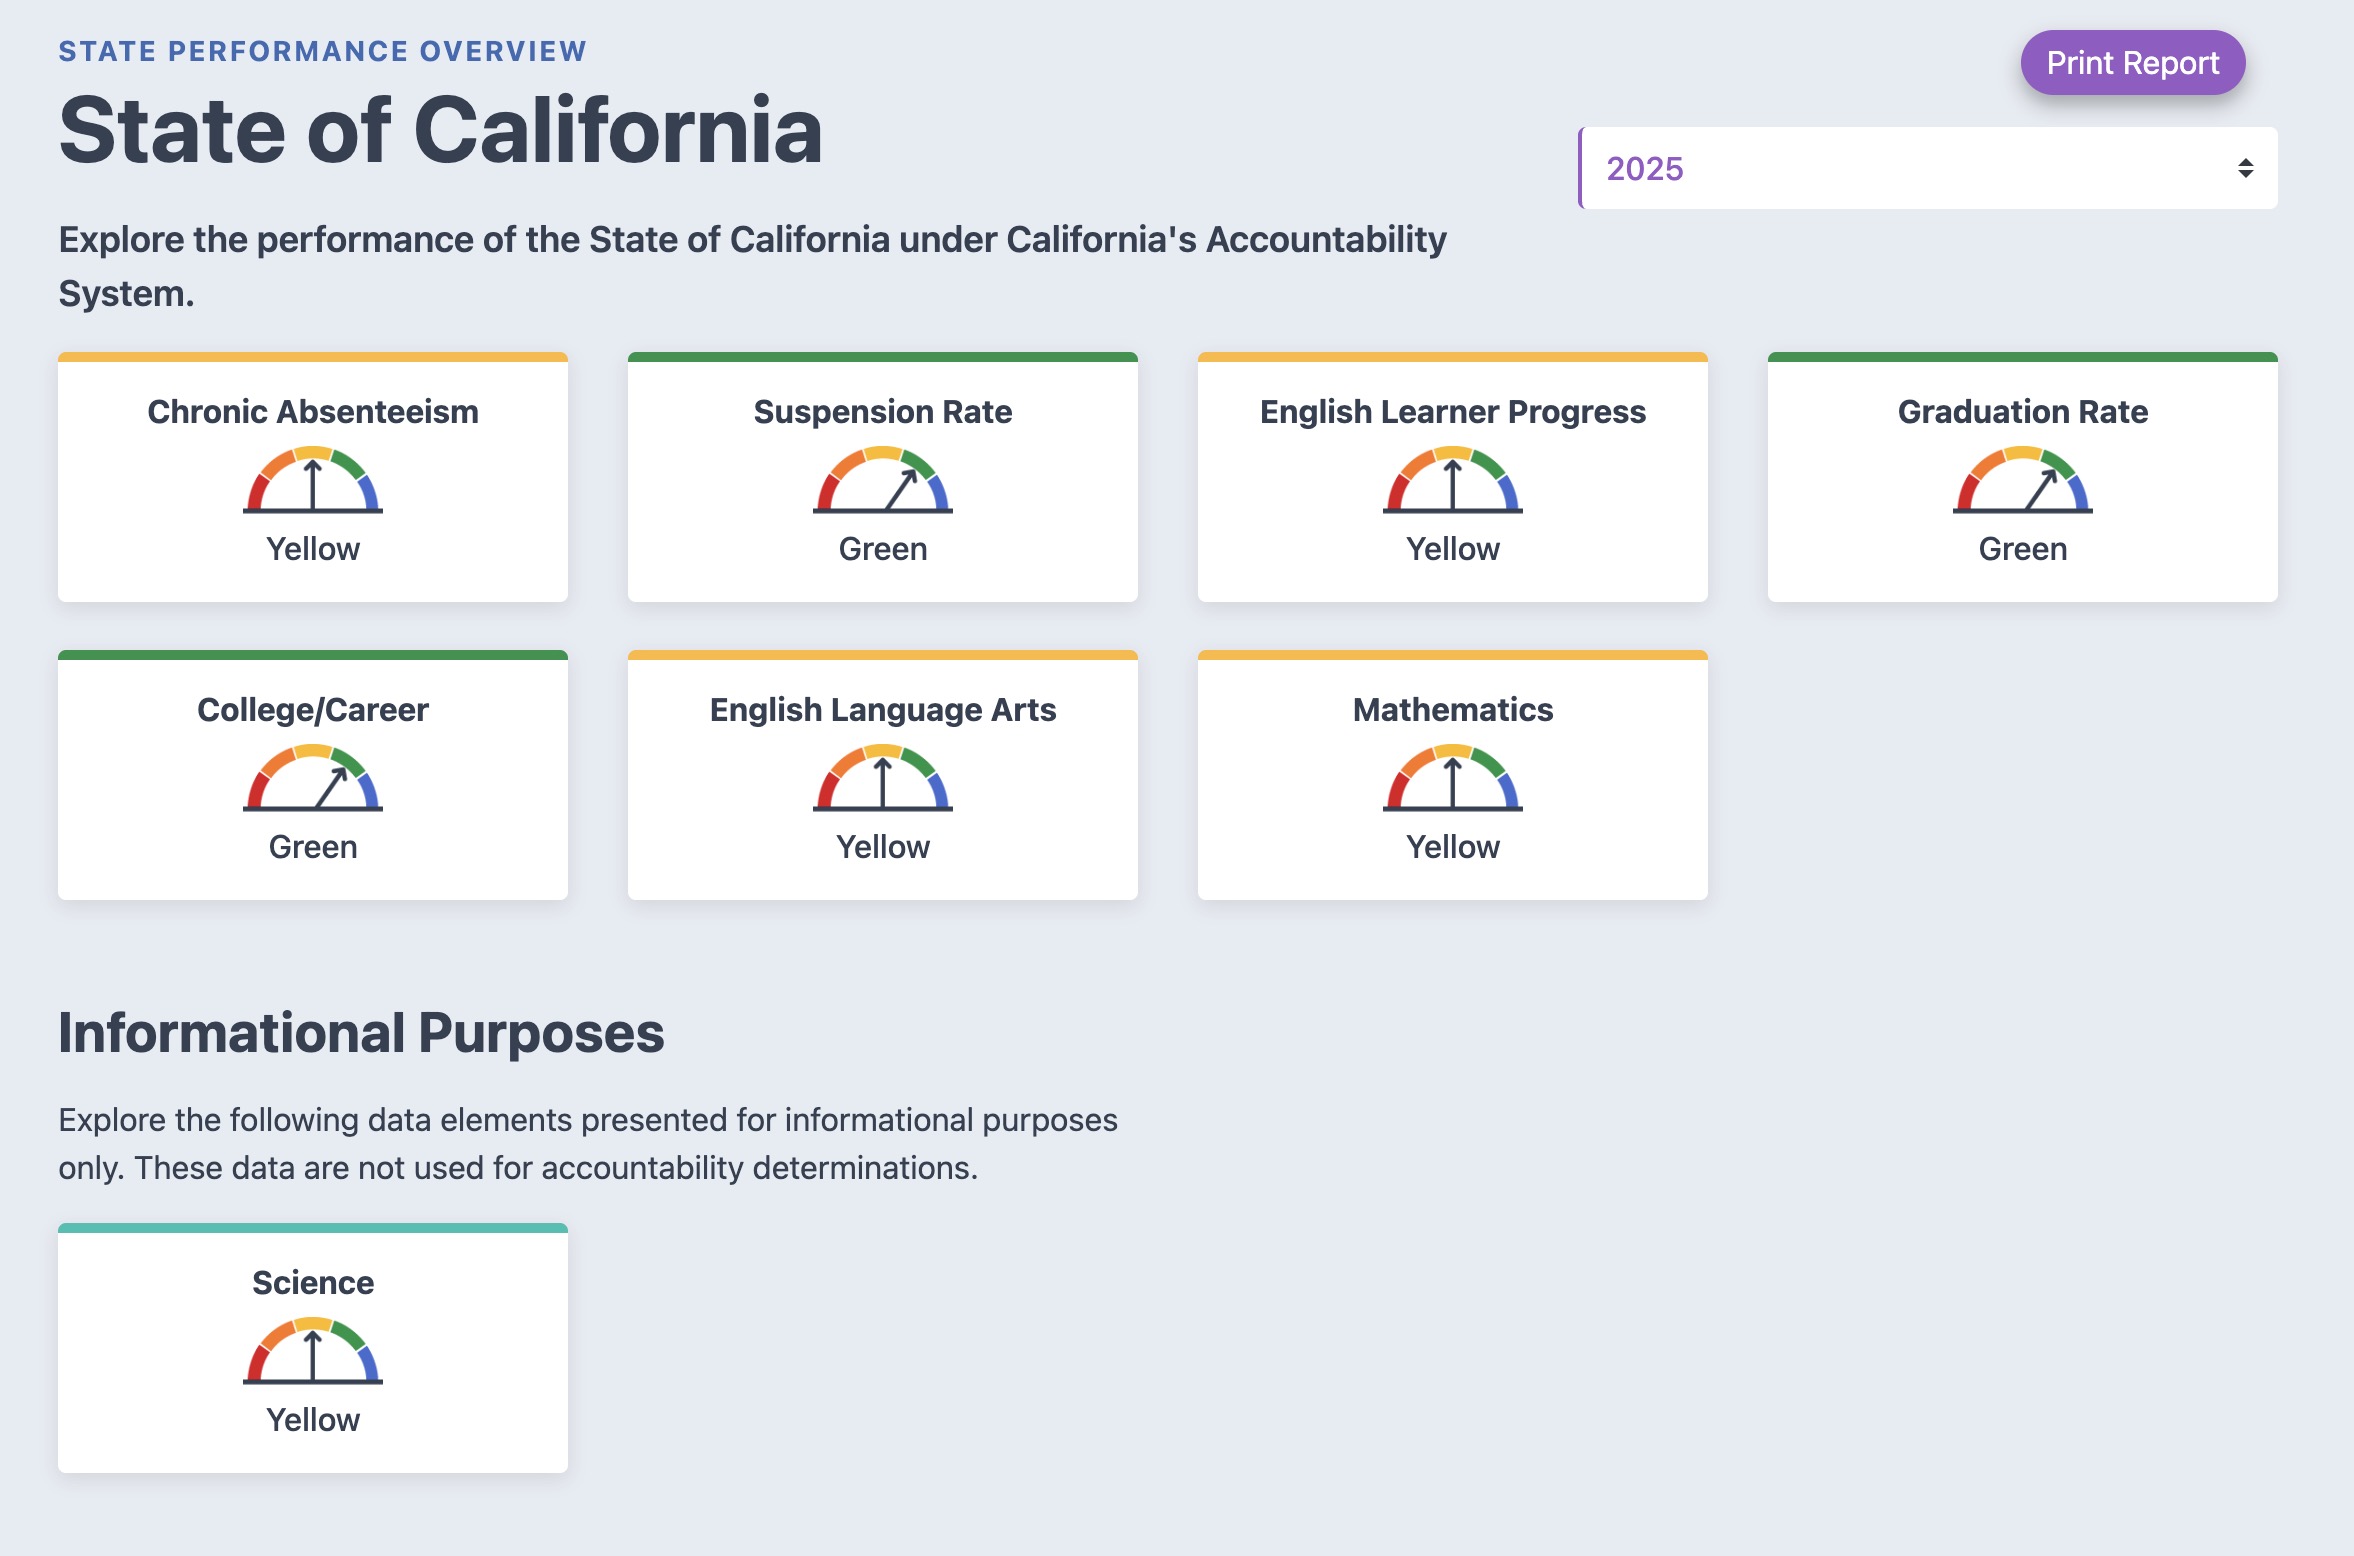Viewport: 2354px width, 1556px height.
Task: Click the year selector up-down arrows
Action: point(2245,168)
